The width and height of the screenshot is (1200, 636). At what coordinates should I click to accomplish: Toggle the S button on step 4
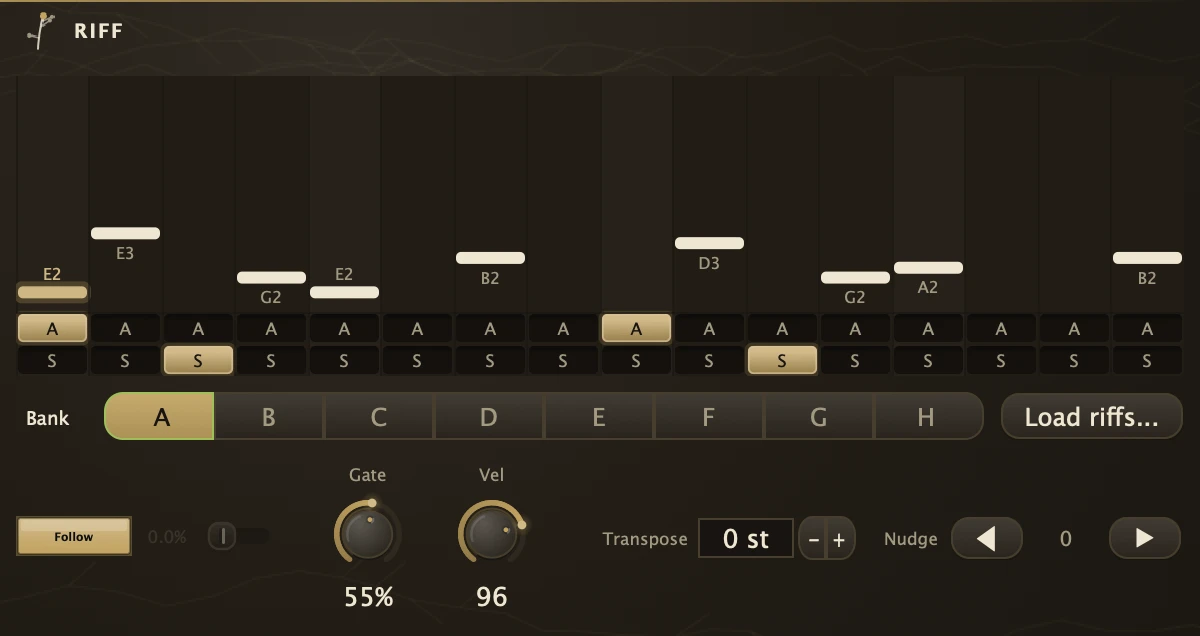click(x=271, y=361)
